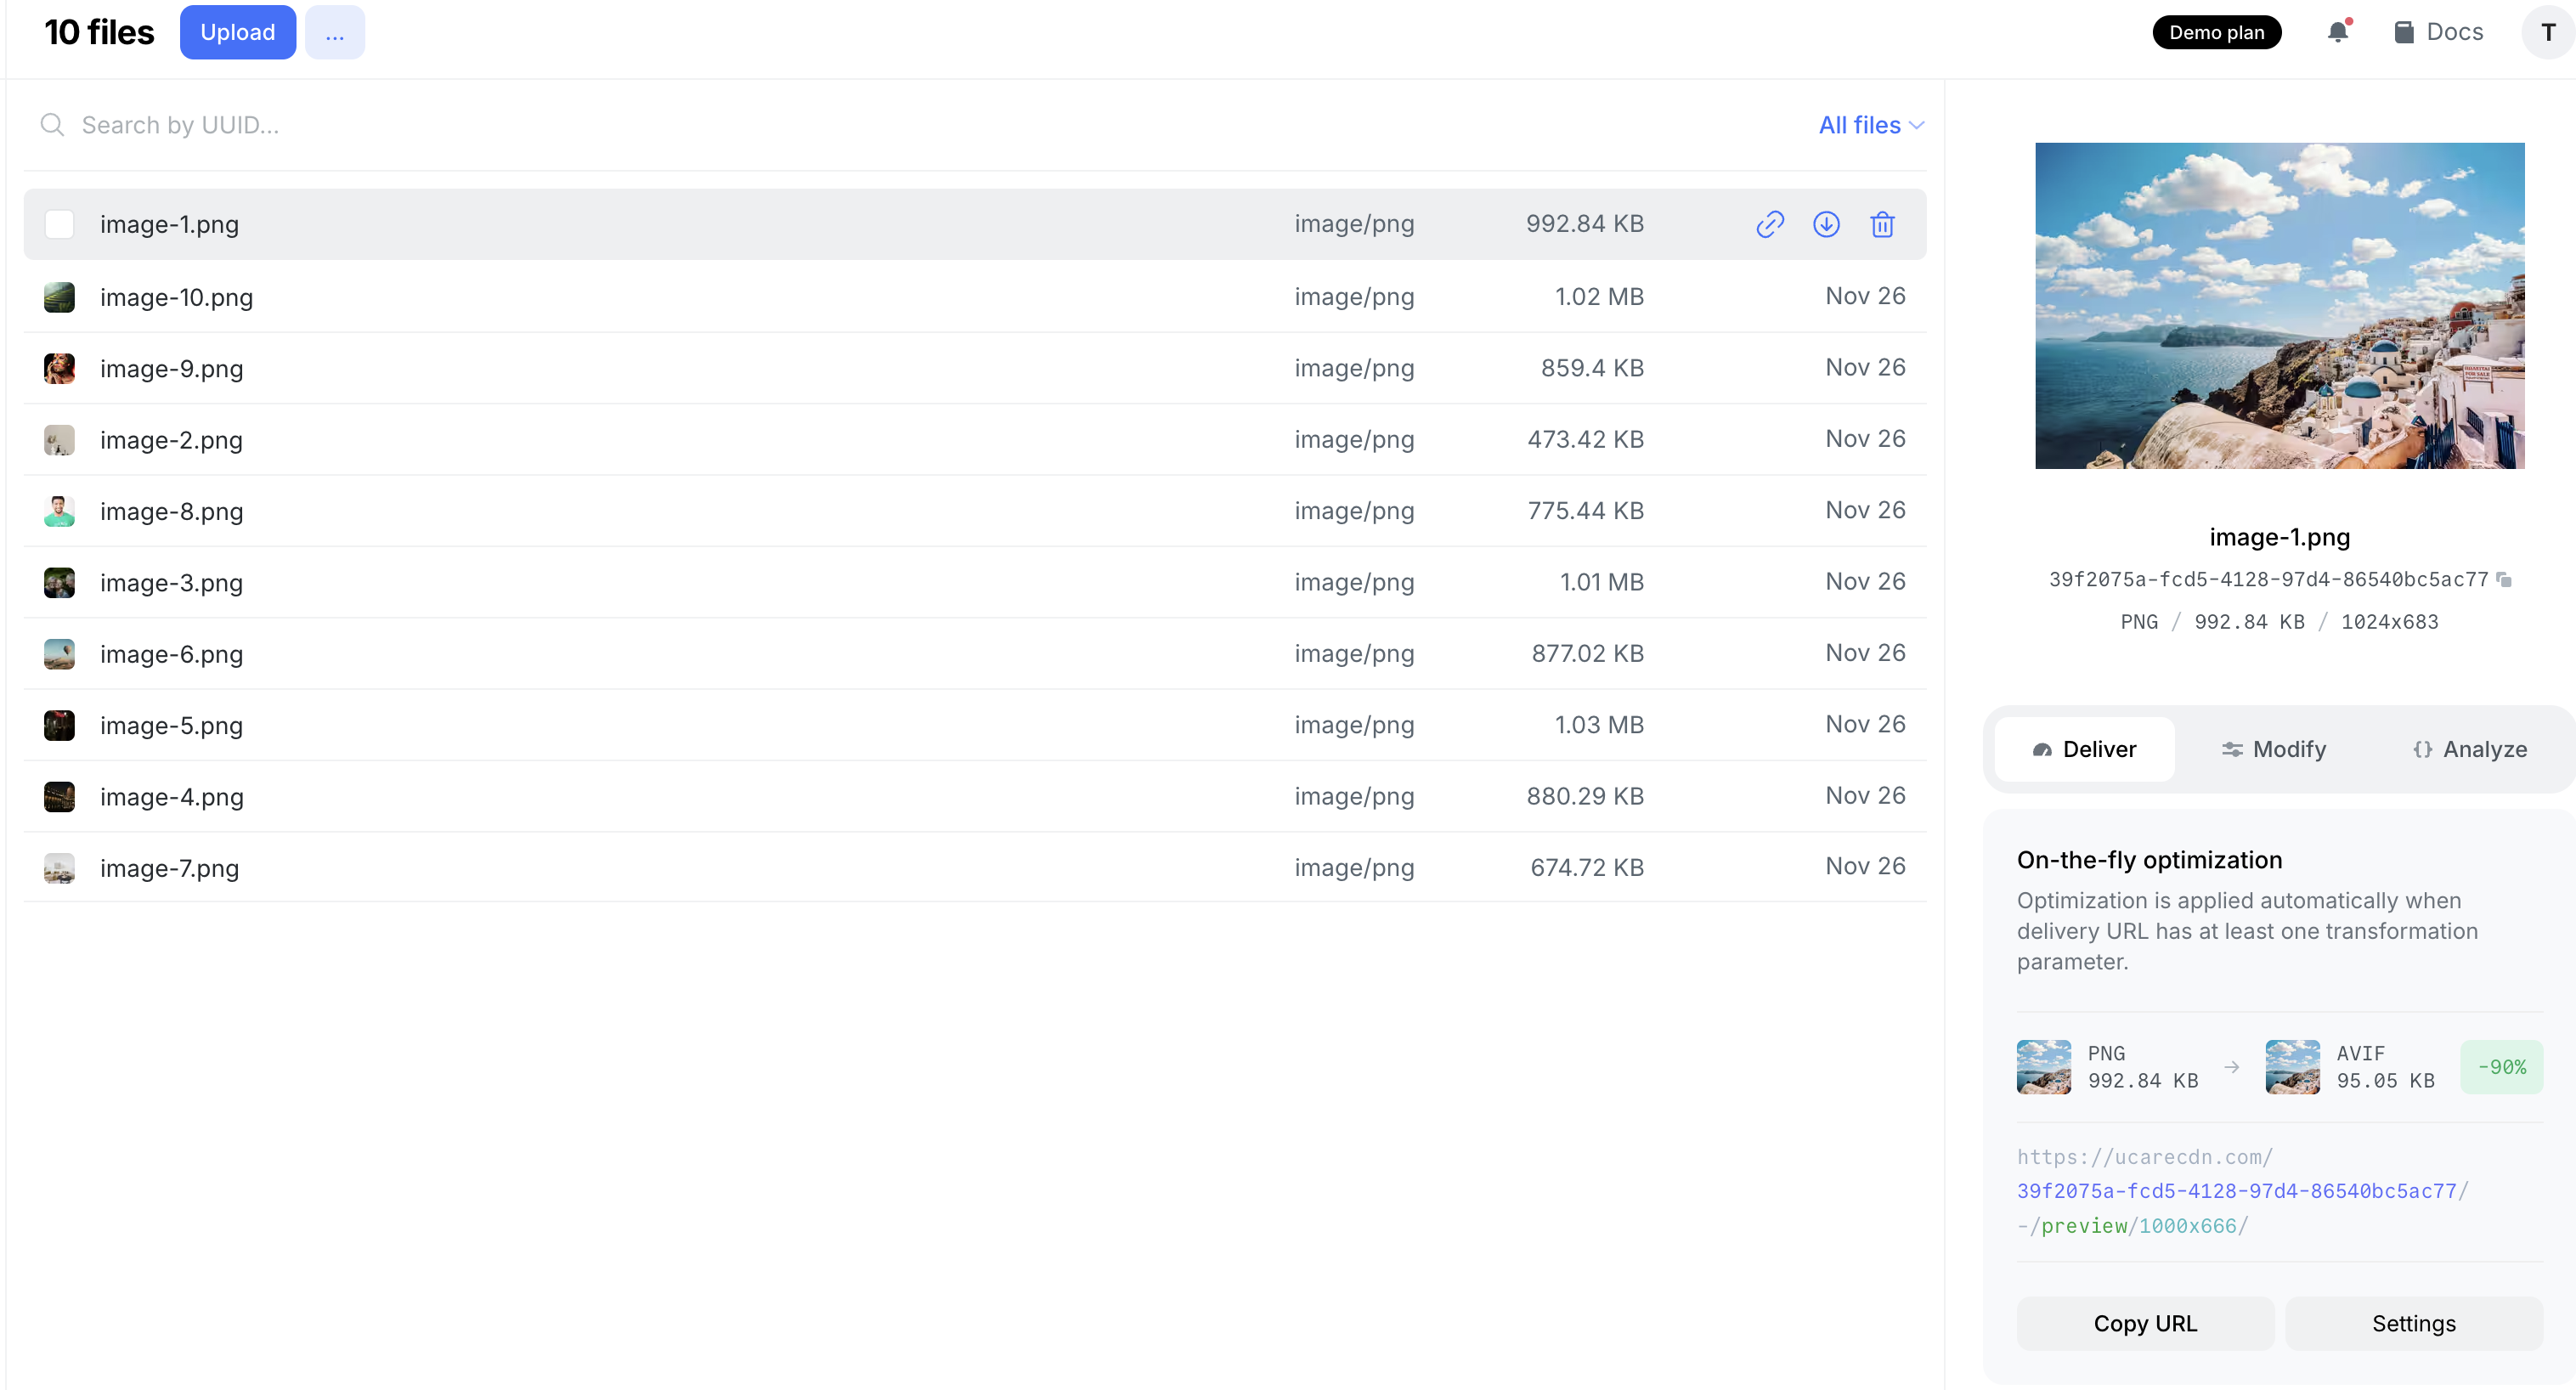Open the user avatar T menu

2547,32
